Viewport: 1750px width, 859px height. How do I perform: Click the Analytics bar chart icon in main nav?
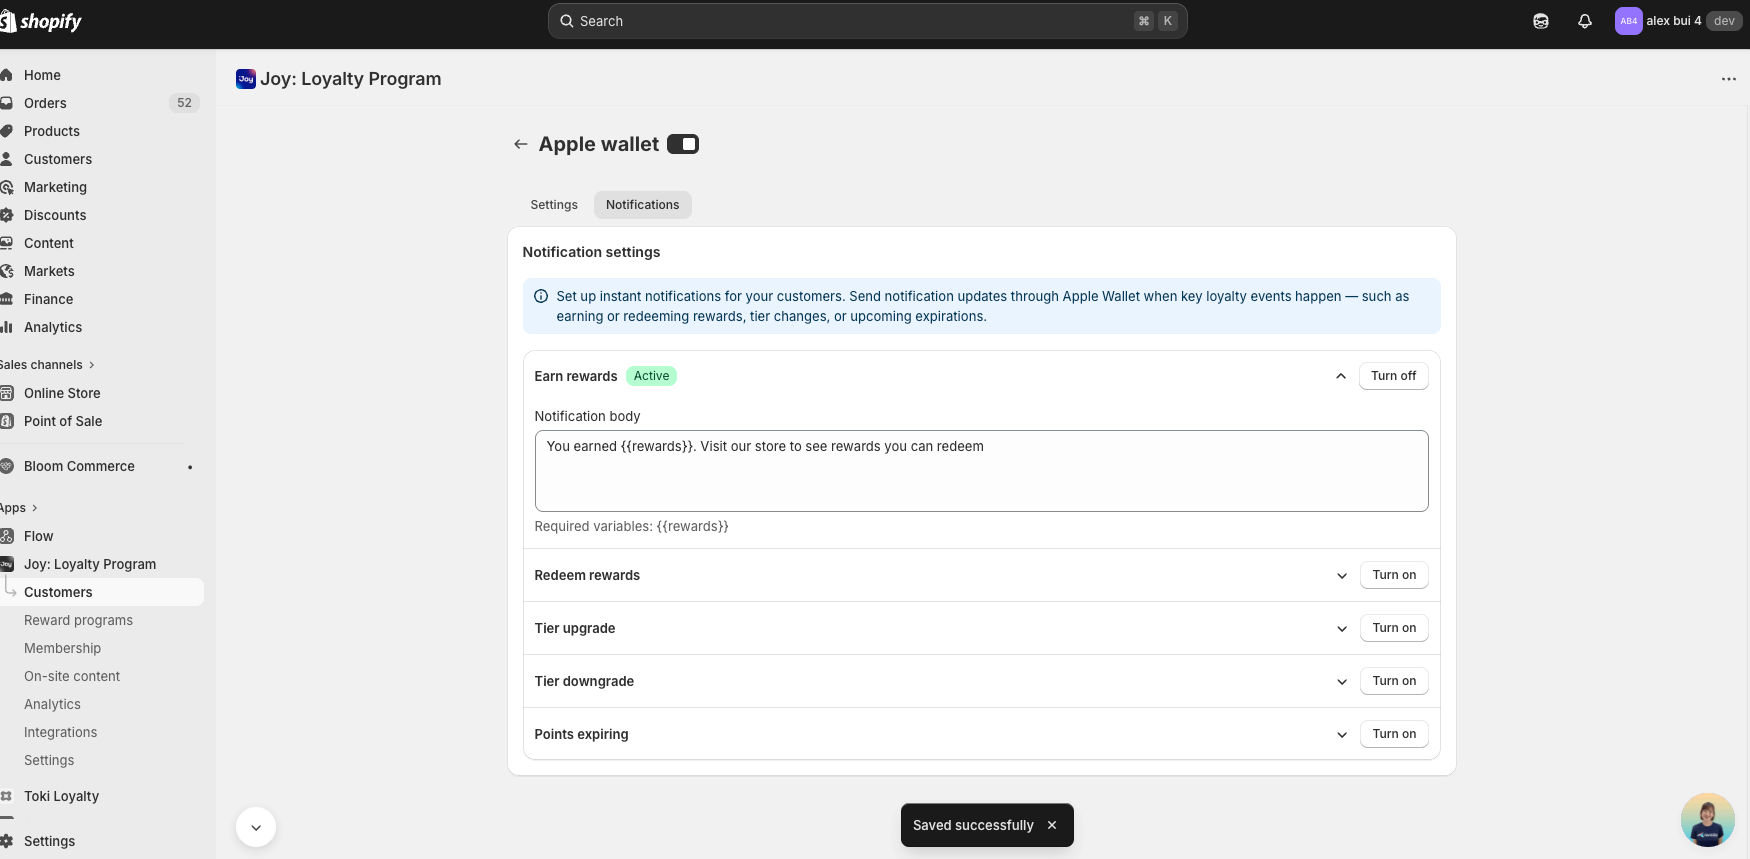[x=6, y=327]
